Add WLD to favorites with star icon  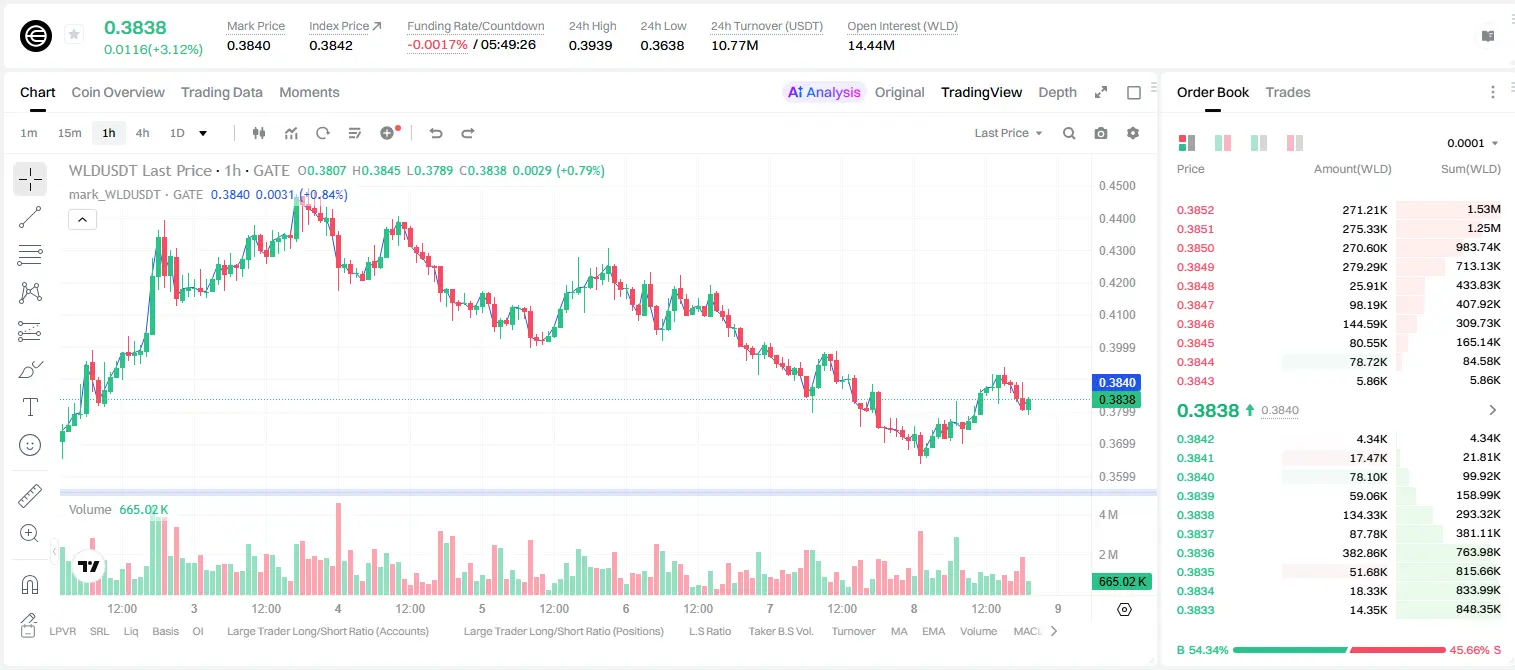(x=74, y=35)
